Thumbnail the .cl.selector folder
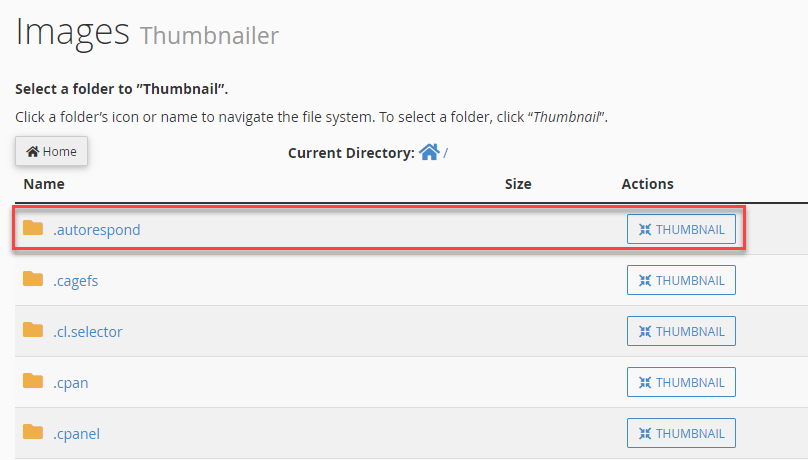Screen dimensions: 808x460 pos(681,331)
